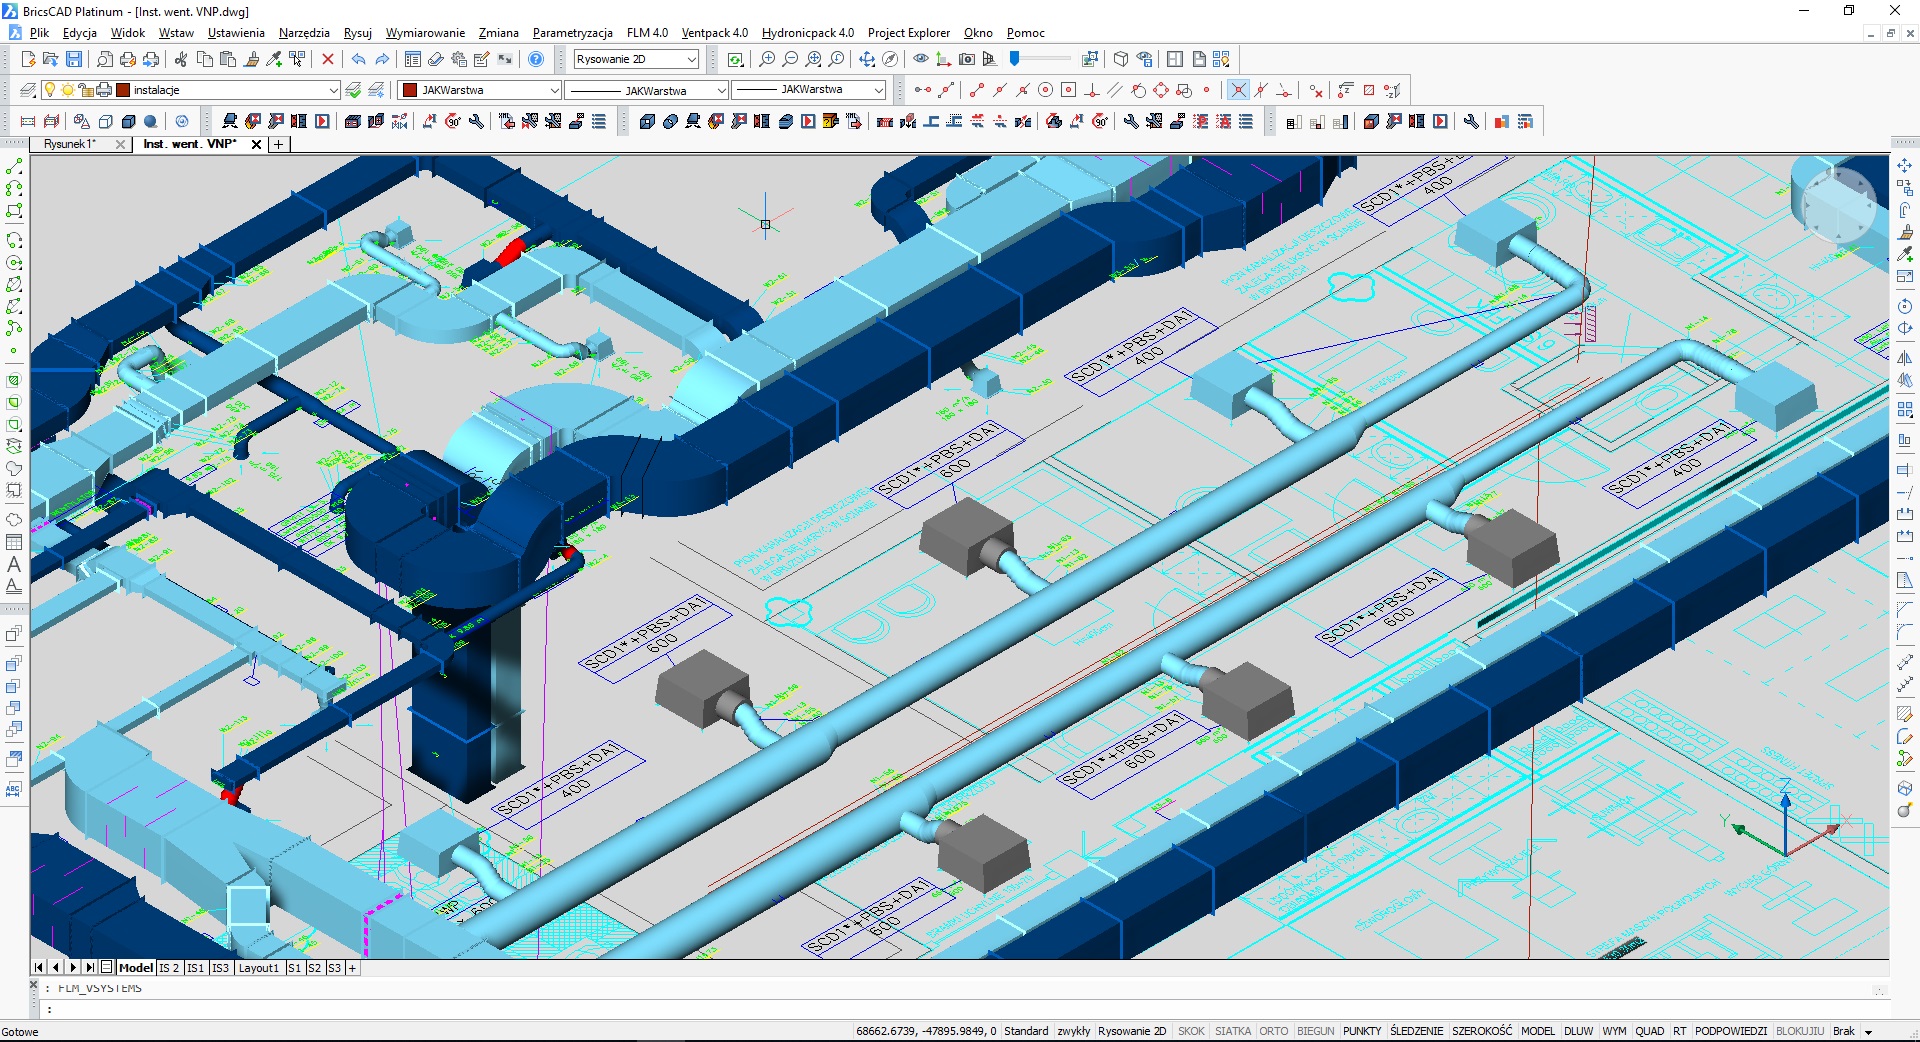1920x1042 pixels.
Task: Expand the JAKWarstwa color dropdown
Action: click(x=554, y=90)
